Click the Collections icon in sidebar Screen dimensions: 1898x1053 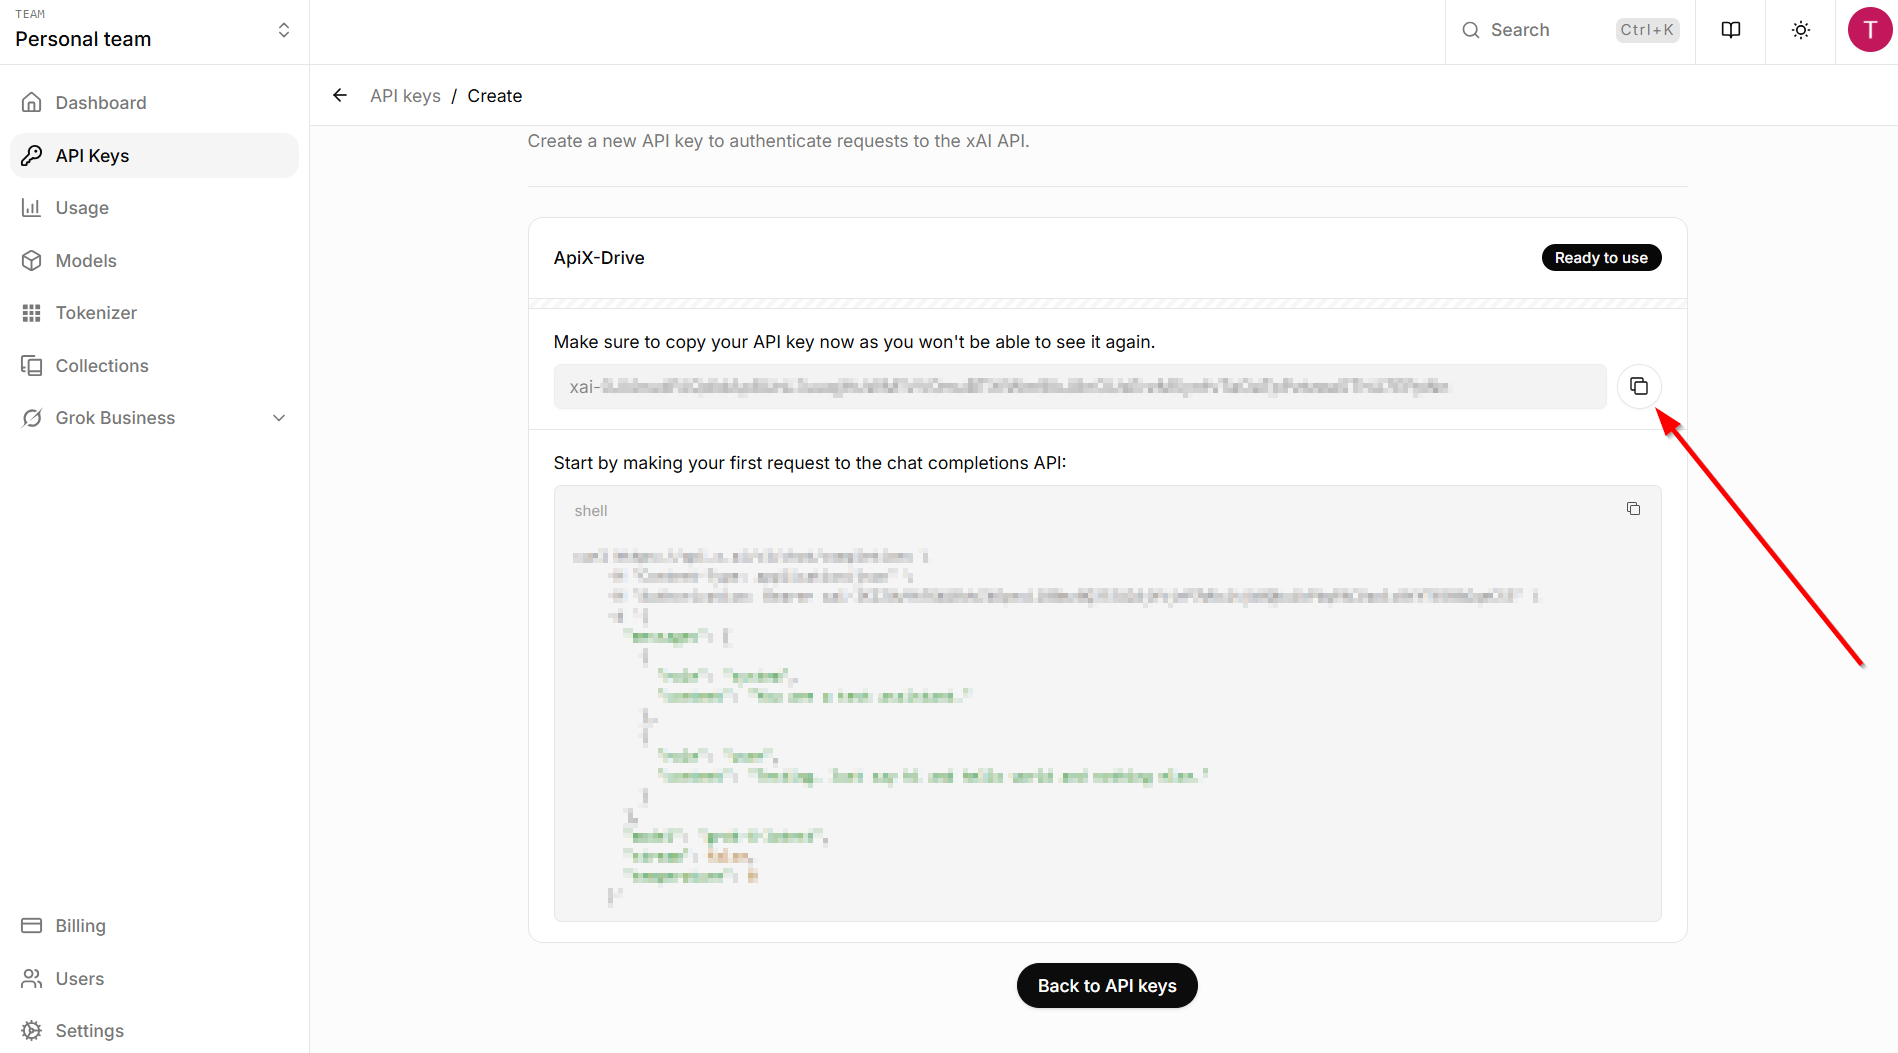[x=33, y=365]
